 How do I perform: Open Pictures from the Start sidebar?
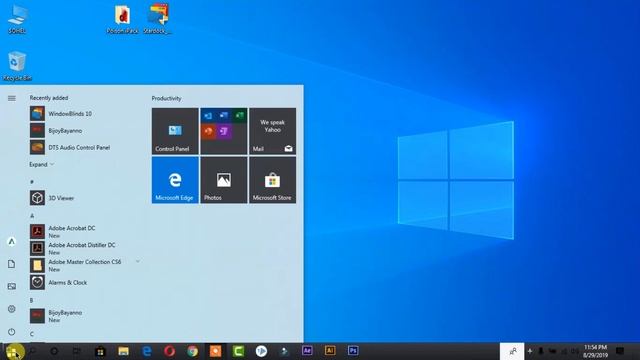coord(12,287)
